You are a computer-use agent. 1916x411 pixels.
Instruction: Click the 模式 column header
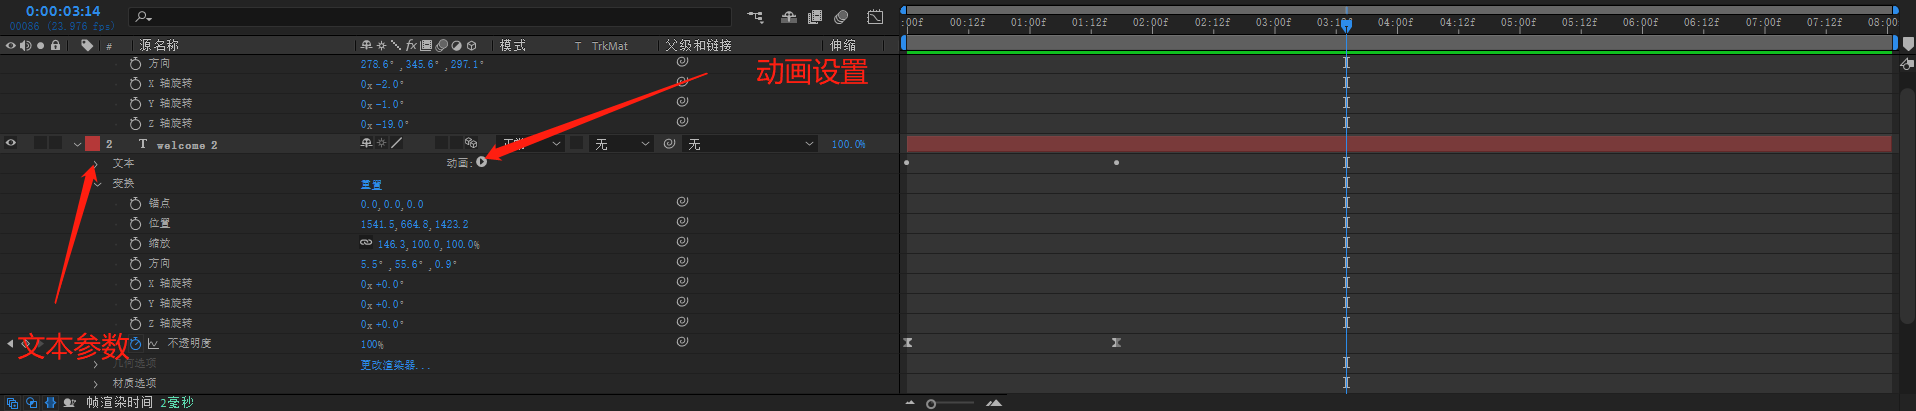(513, 45)
